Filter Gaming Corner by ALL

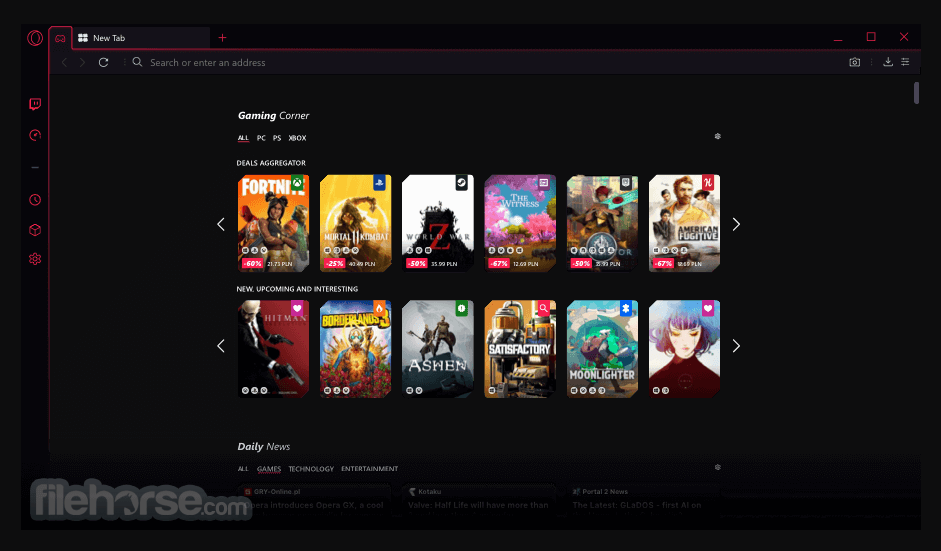[x=243, y=138]
